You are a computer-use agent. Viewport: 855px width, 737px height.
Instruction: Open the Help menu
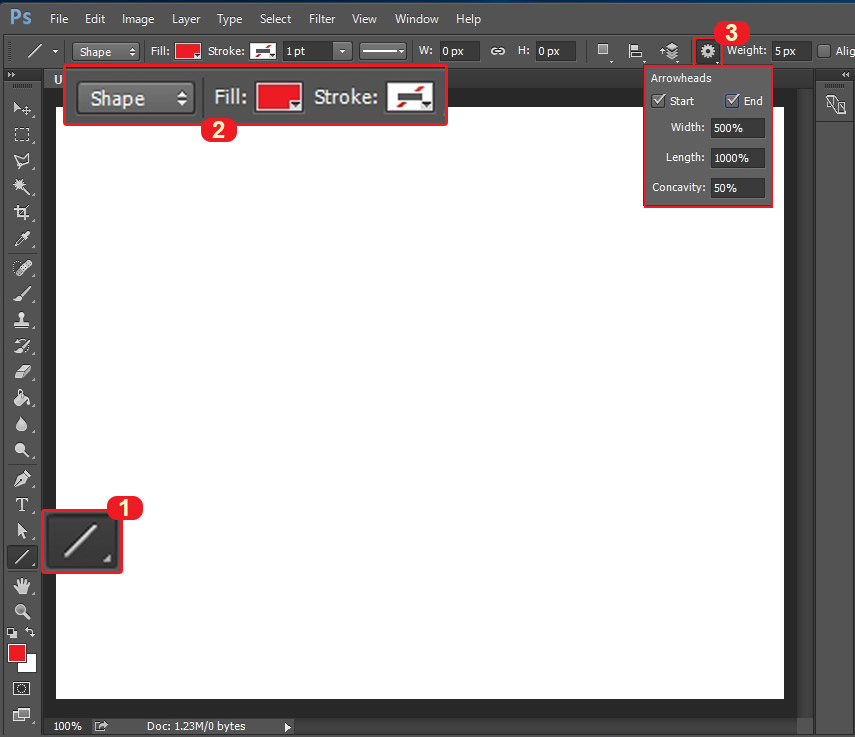[468, 19]
